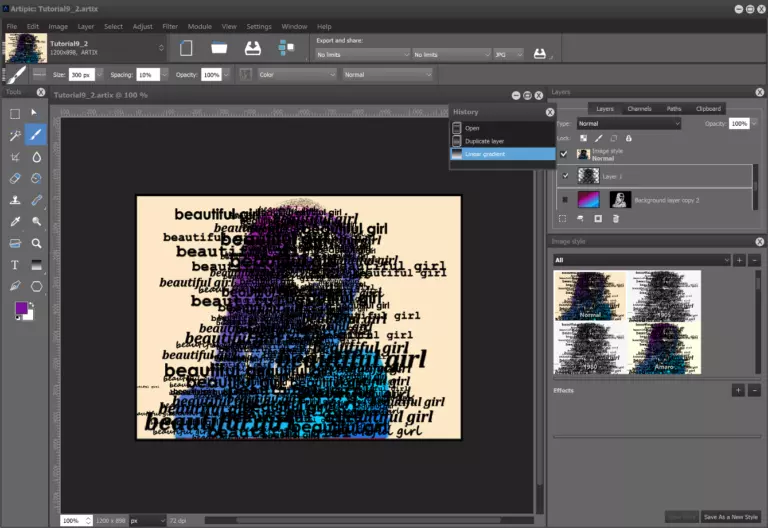
Task: Toggle Image style visibility checkbox
Action: pos(564,154)
